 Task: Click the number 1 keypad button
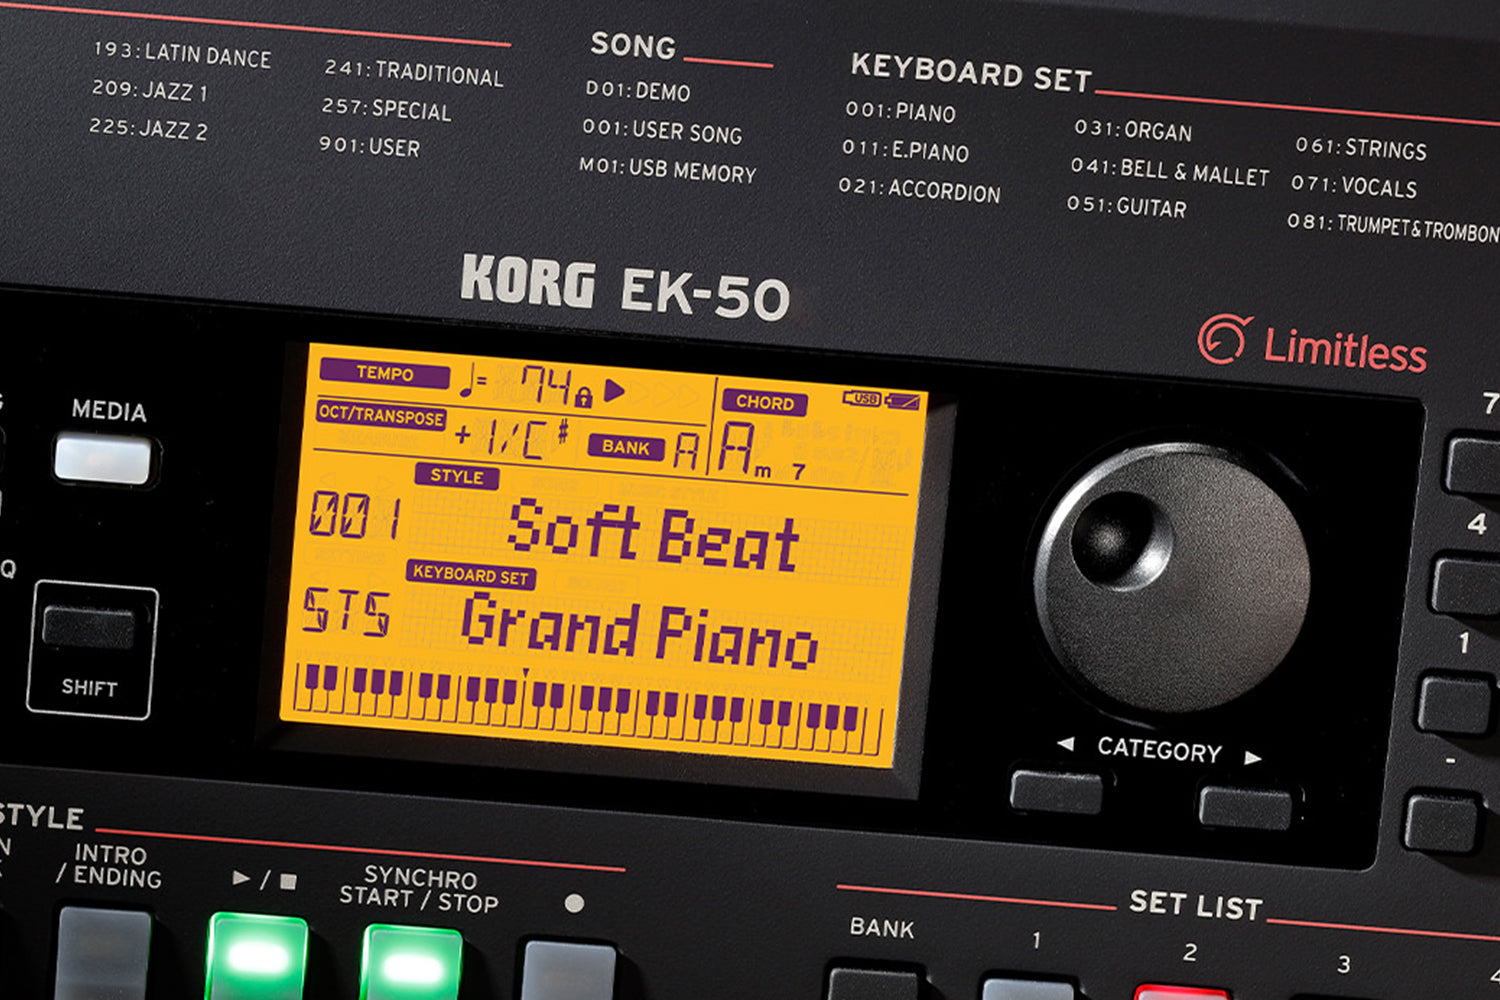click(x=1456, y=704)
